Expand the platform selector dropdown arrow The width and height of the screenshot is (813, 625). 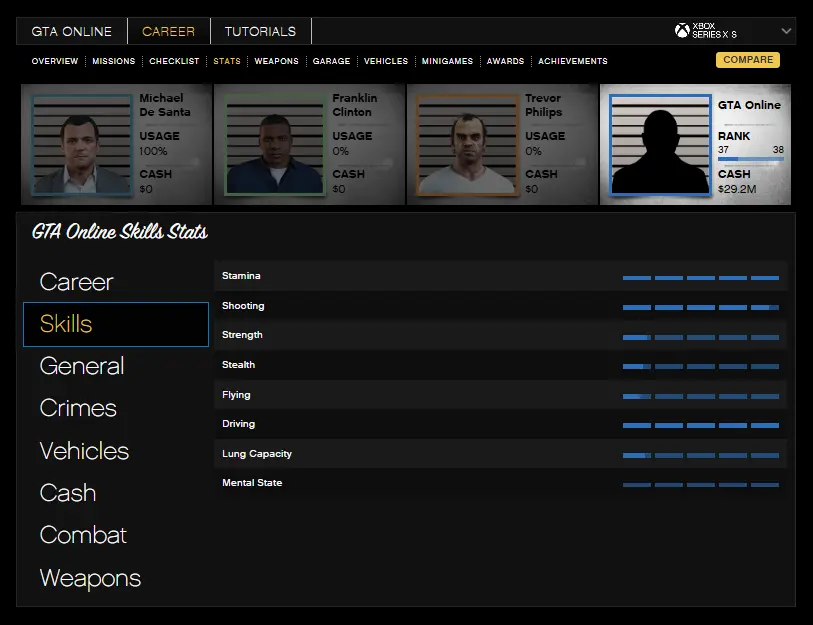click(786, 31)
